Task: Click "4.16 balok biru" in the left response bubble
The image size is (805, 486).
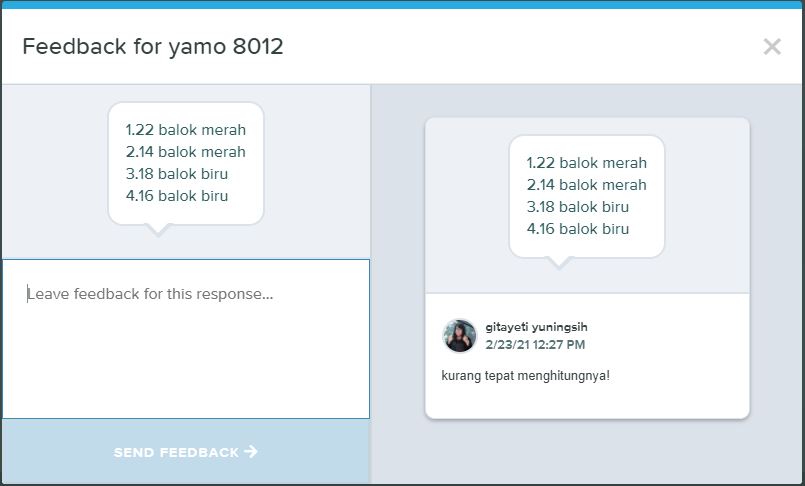Action: pos(177,196)
